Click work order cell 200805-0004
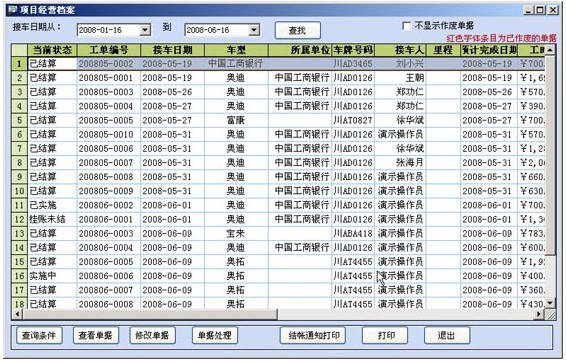566x361 pixels. pos(109,106)
